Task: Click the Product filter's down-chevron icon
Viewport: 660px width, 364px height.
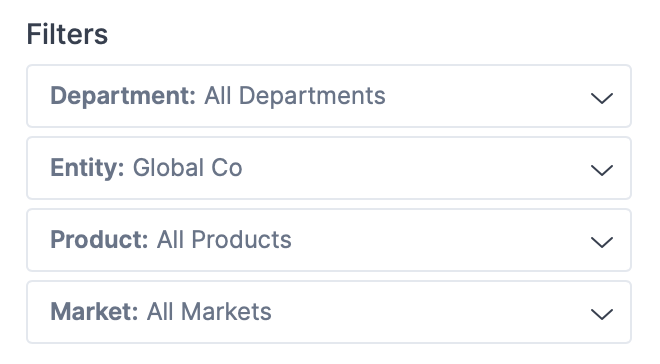Action: [x=601, y=242]
